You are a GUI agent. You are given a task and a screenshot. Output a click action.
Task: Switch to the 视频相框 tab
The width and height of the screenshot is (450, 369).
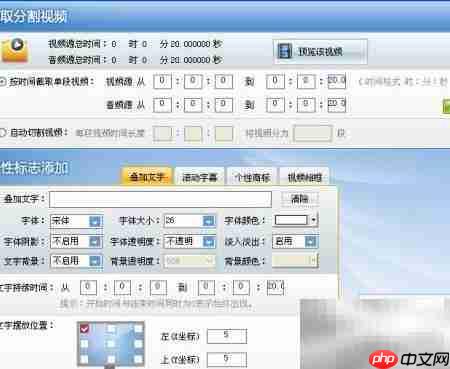[305, 177]
